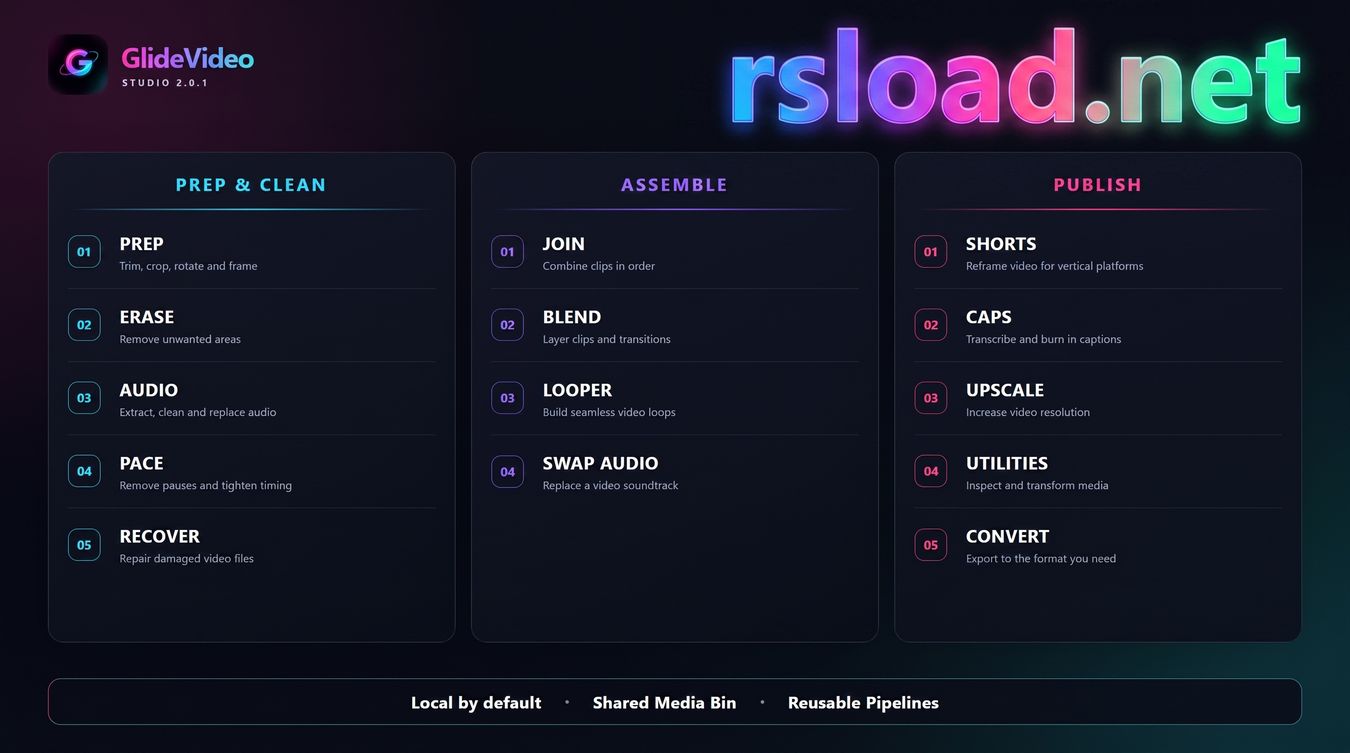
Task: Click the 04 badge beside SWAP AUDIO
Action: pyautogui.click(x=507, y=471)
